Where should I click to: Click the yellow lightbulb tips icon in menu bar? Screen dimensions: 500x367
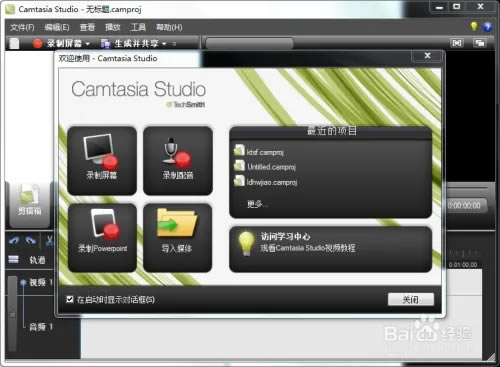tap(474, 26)
